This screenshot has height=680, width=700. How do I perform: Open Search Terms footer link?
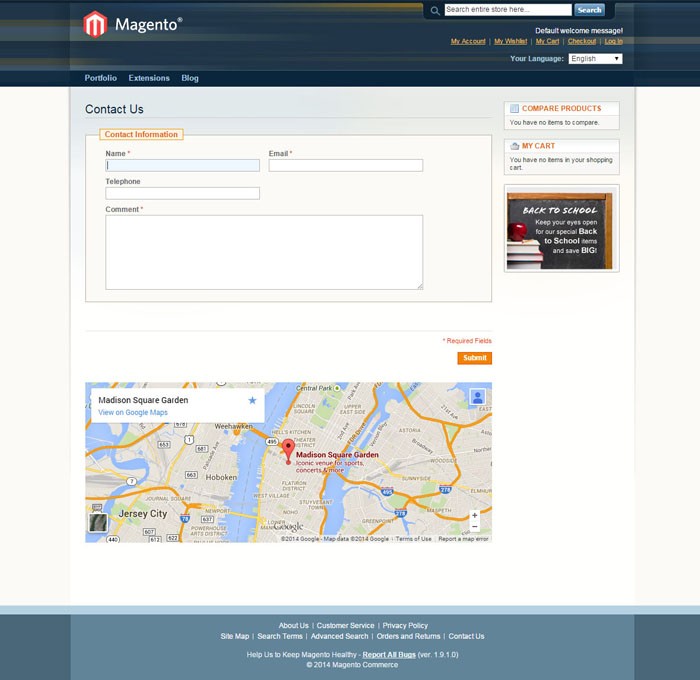[x=280, y=636]
